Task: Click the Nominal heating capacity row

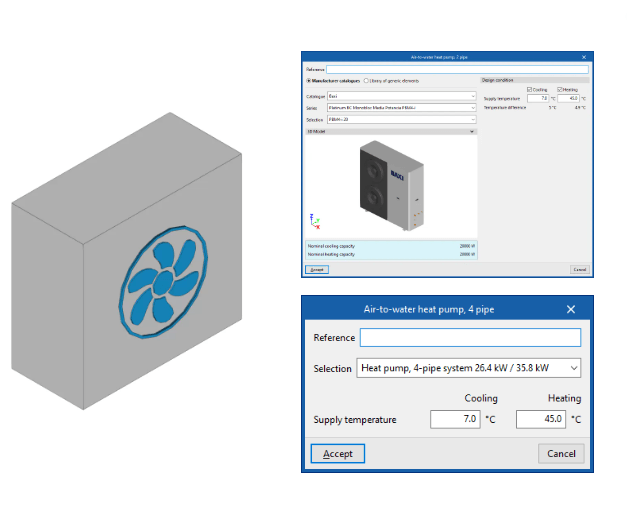Action: 391,254
